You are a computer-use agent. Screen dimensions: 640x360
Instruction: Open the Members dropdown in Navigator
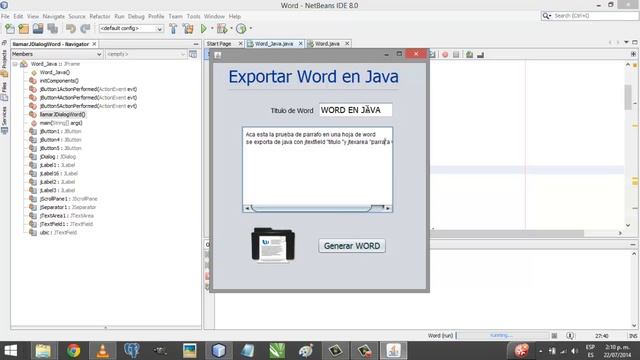57,54
